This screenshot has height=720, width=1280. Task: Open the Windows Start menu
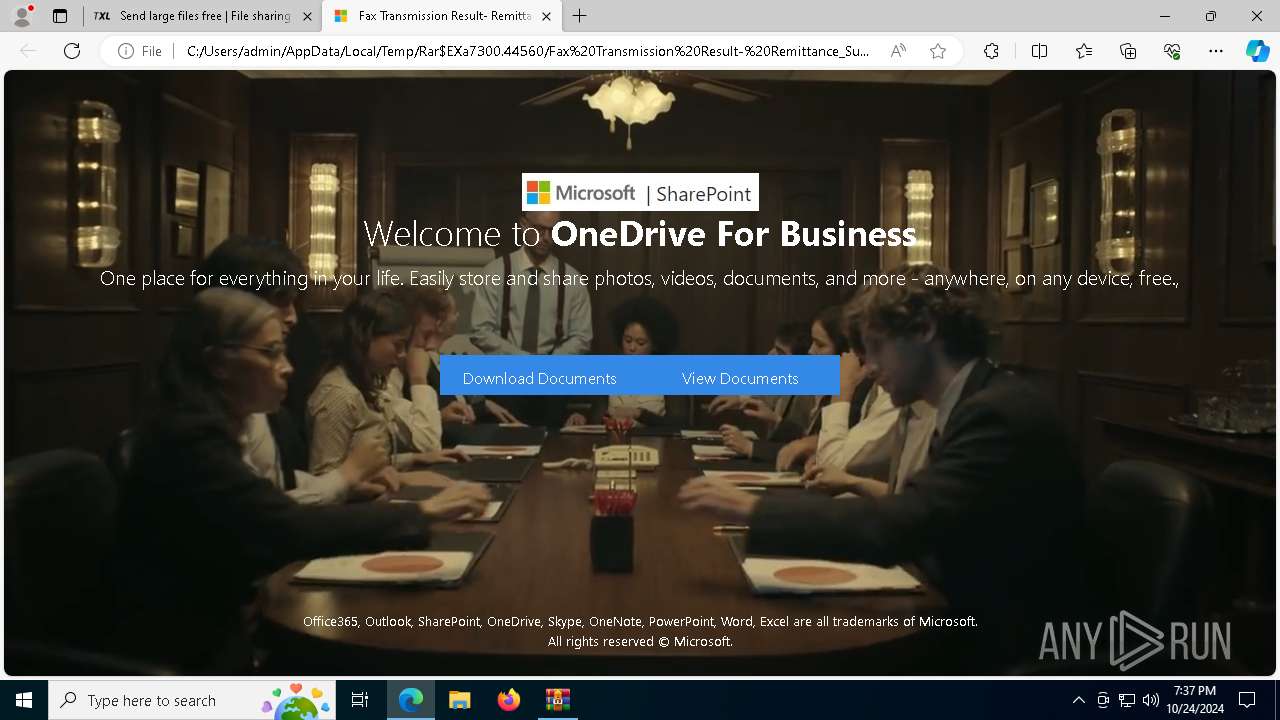24,700
